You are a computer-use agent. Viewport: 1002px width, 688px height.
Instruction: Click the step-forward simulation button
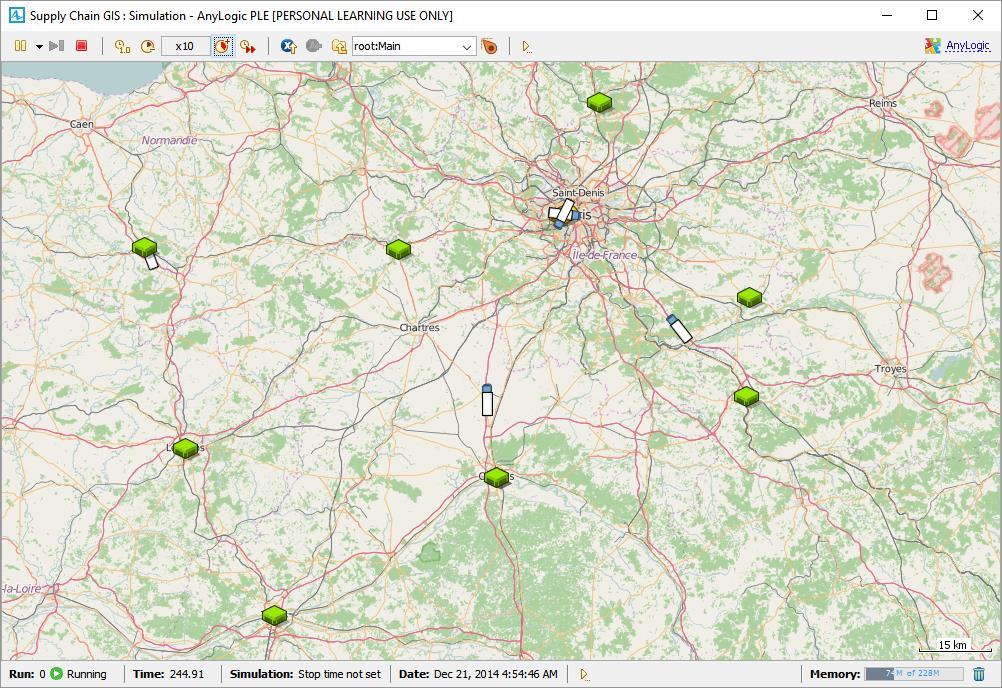57,46
